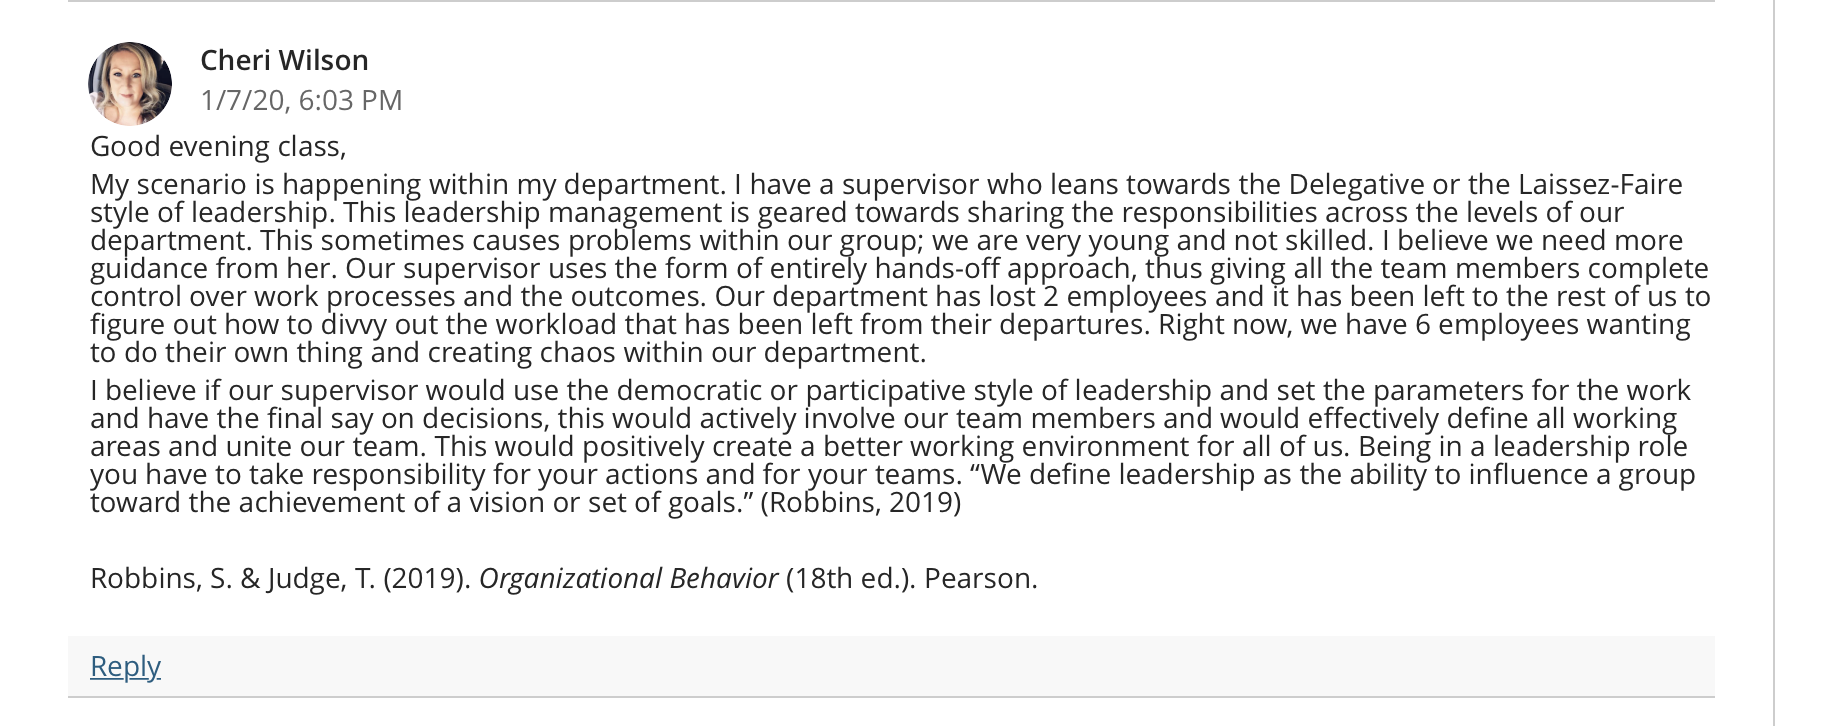Click the word 'Laissez-Faire' in first paragraph
The height and width of the screenshot is (726, 1848).
pyautogui.click(x=1600, y=184)
